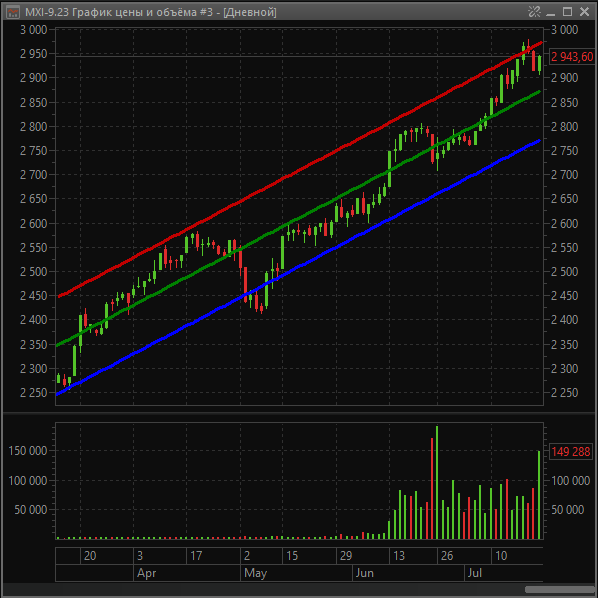
Task: Click the 2 943,60 current price label
Action: (x=572, y=57)
